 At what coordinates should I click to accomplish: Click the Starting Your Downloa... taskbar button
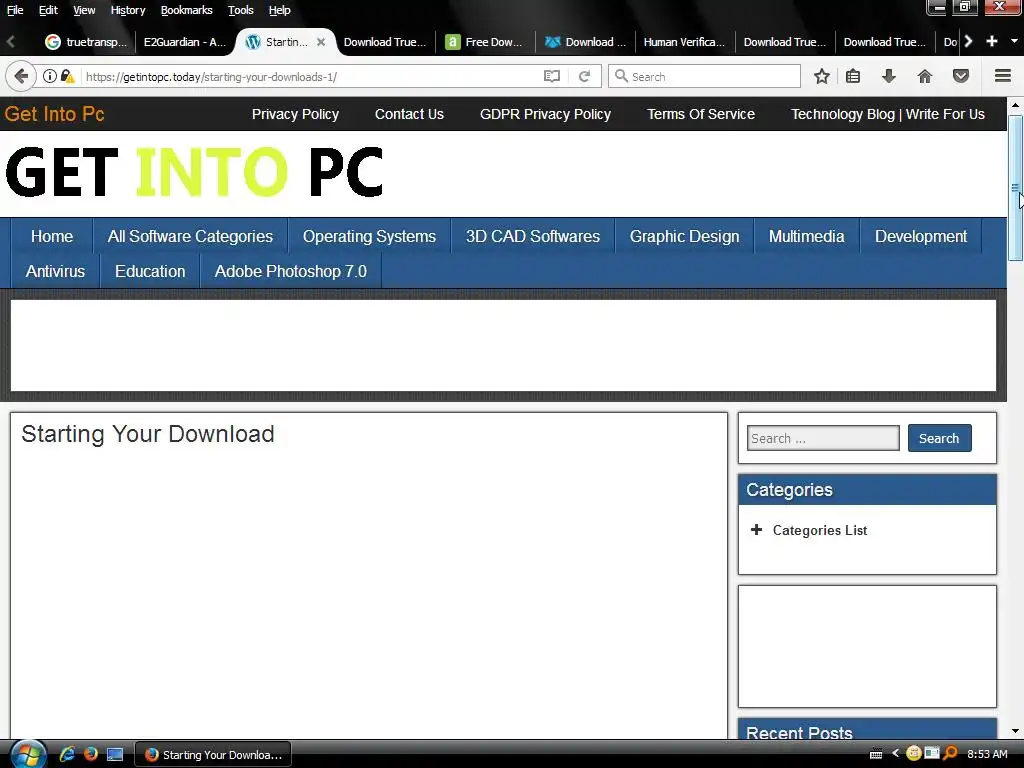pos(213,754)
